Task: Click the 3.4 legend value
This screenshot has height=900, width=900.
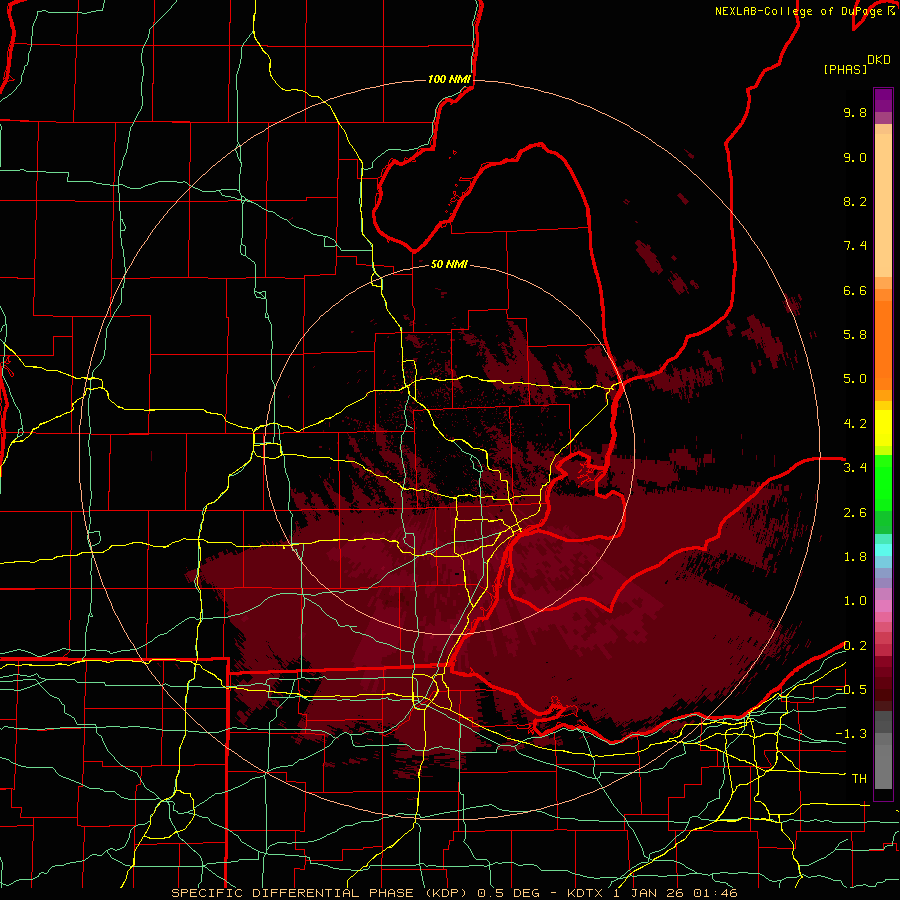Action: pos(855,468)
